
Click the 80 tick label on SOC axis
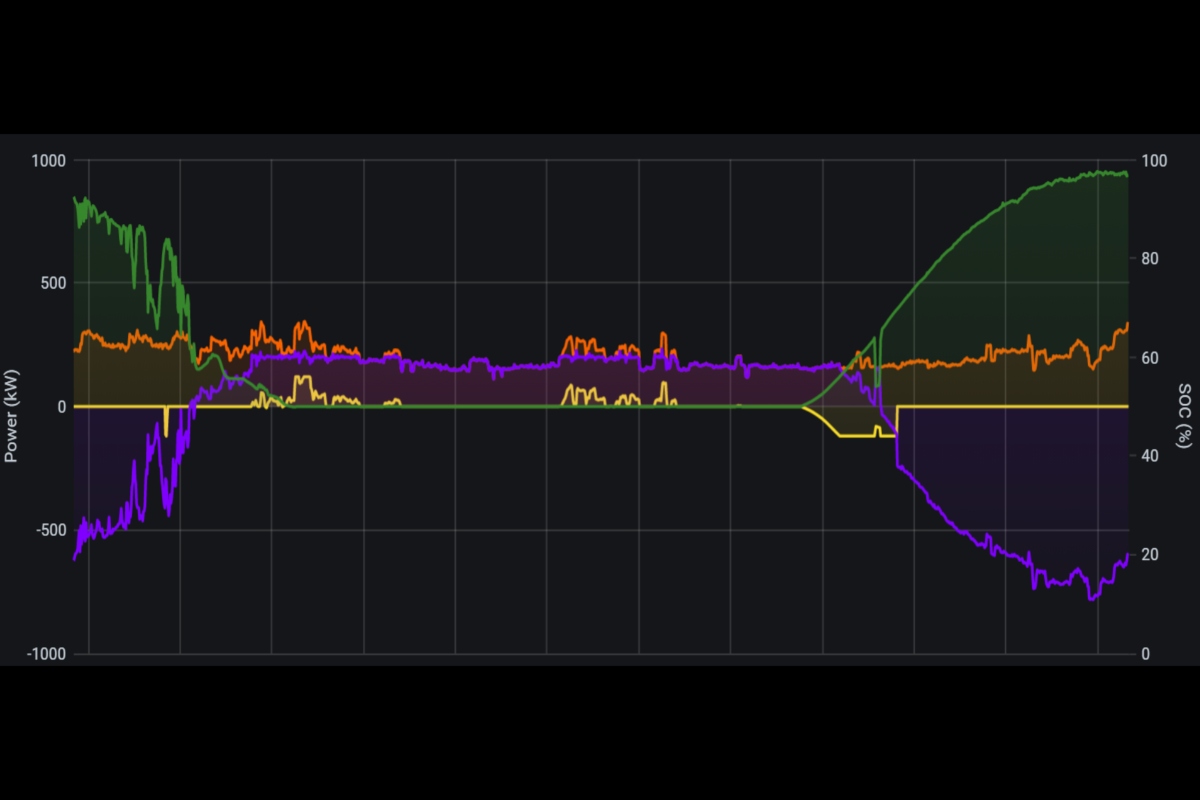pyautogui.click(x=1149, y=259)
